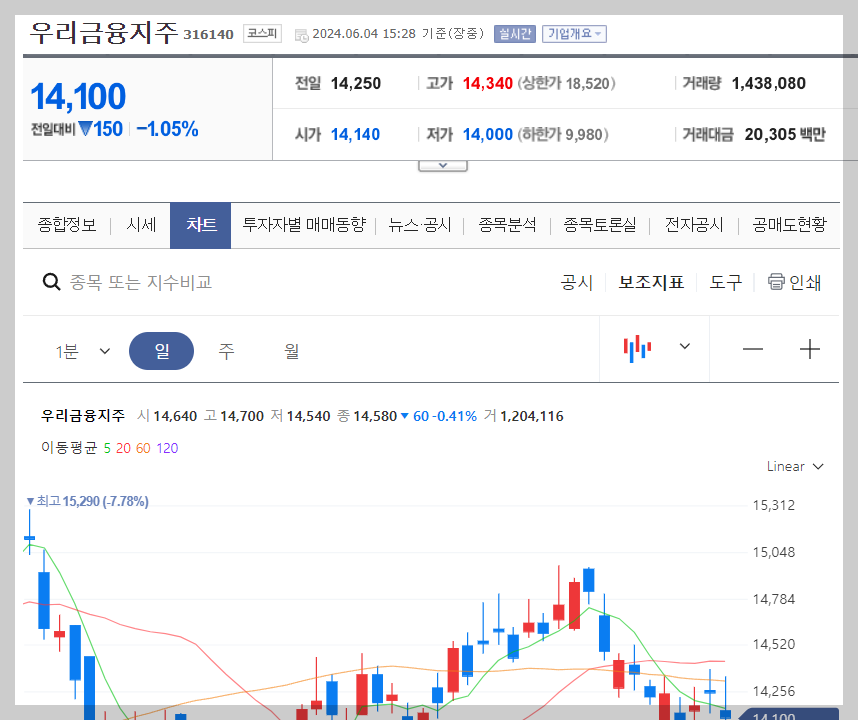
Task: Open the 전자공시 tab
Action: [694, 225]
